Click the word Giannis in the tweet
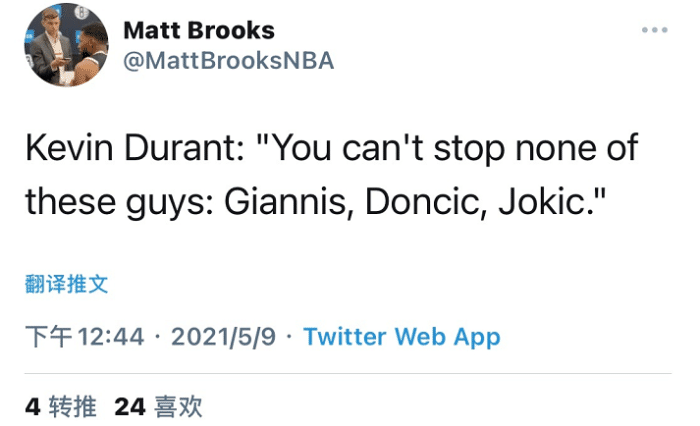 coord(282,201)
